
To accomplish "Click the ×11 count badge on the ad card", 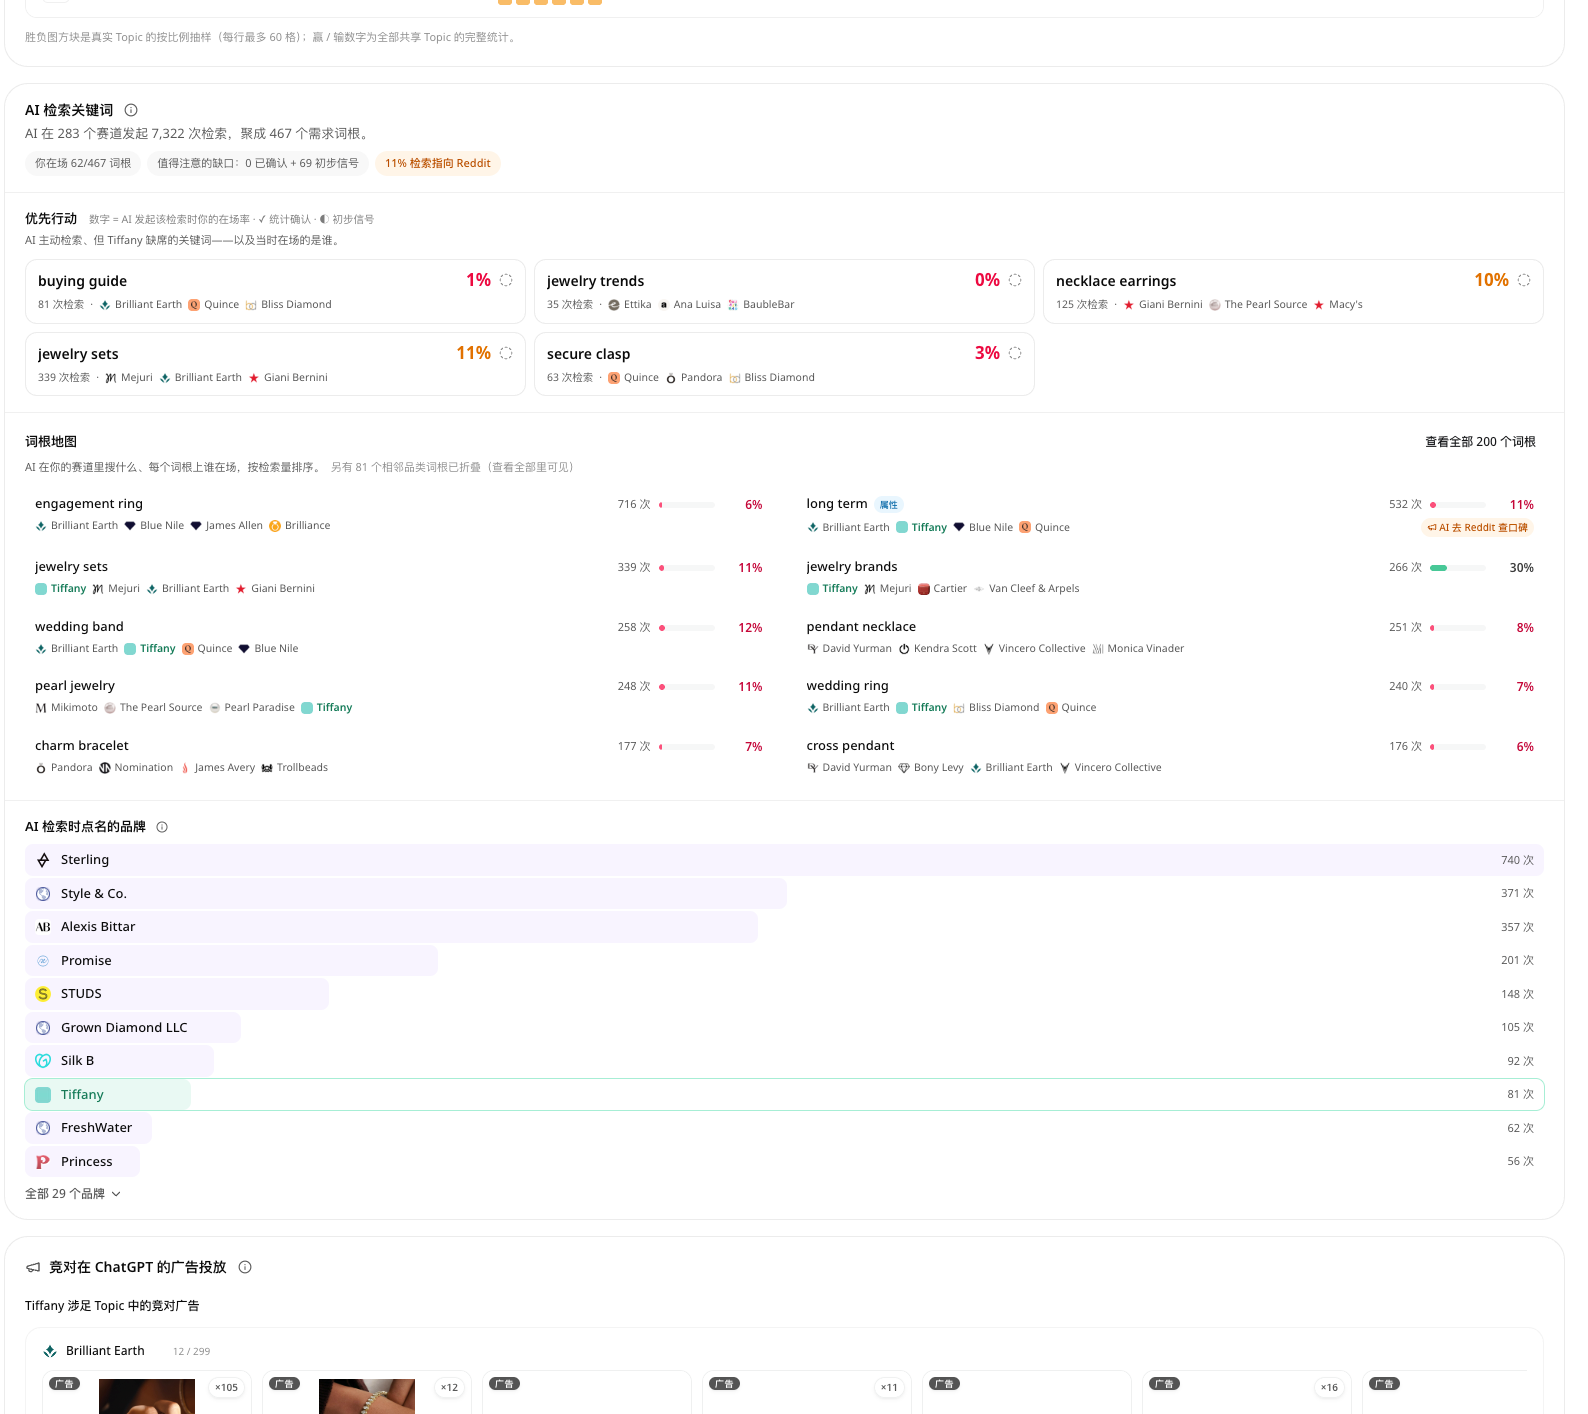I will tap(889, 1387).
